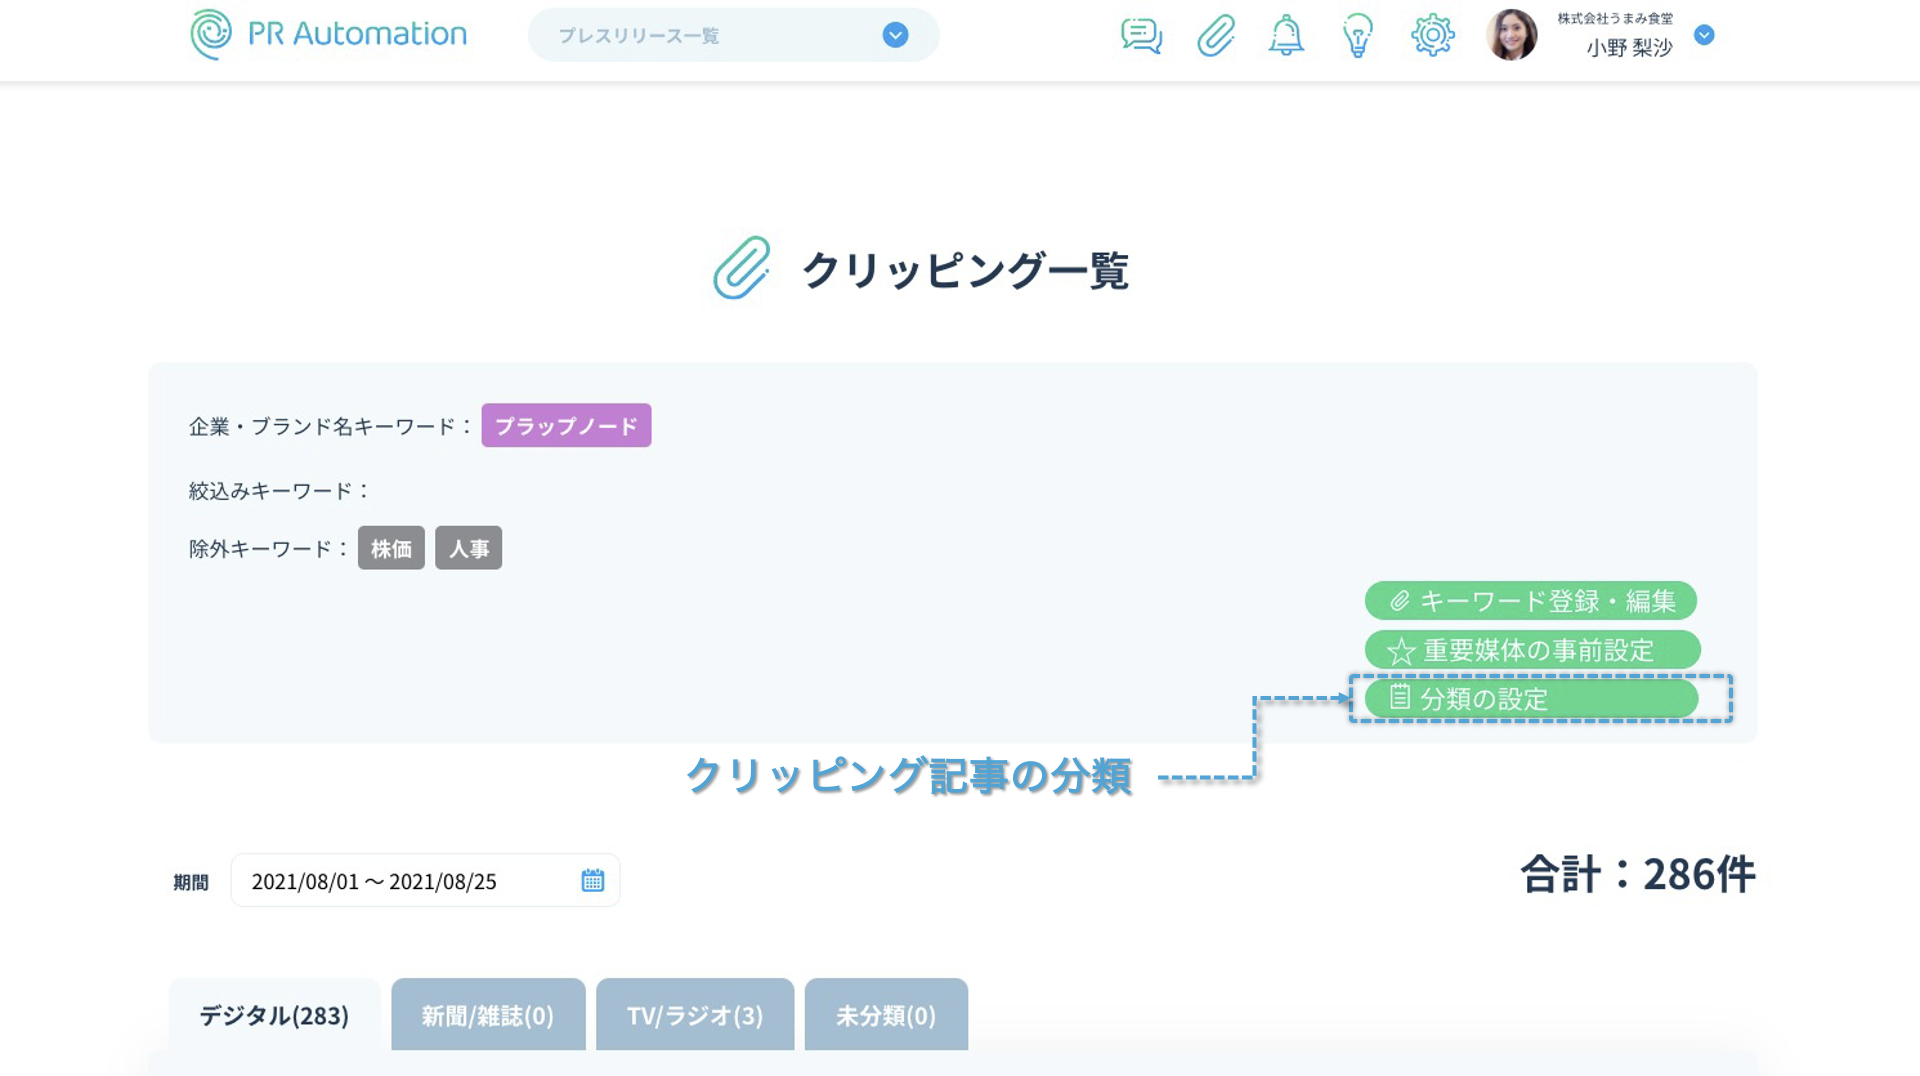Click the lightbulb ideas icon

point(1357,36)
